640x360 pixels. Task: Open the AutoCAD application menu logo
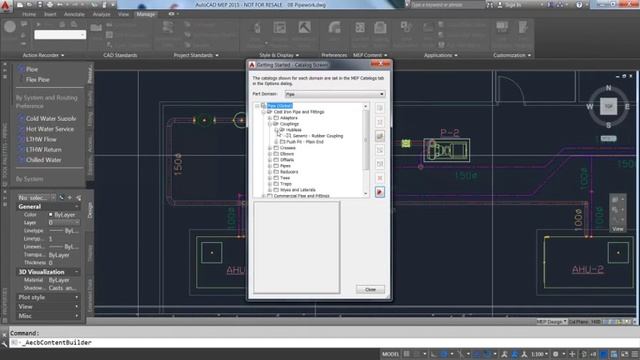pyautogui.click(x=6, y=6)
